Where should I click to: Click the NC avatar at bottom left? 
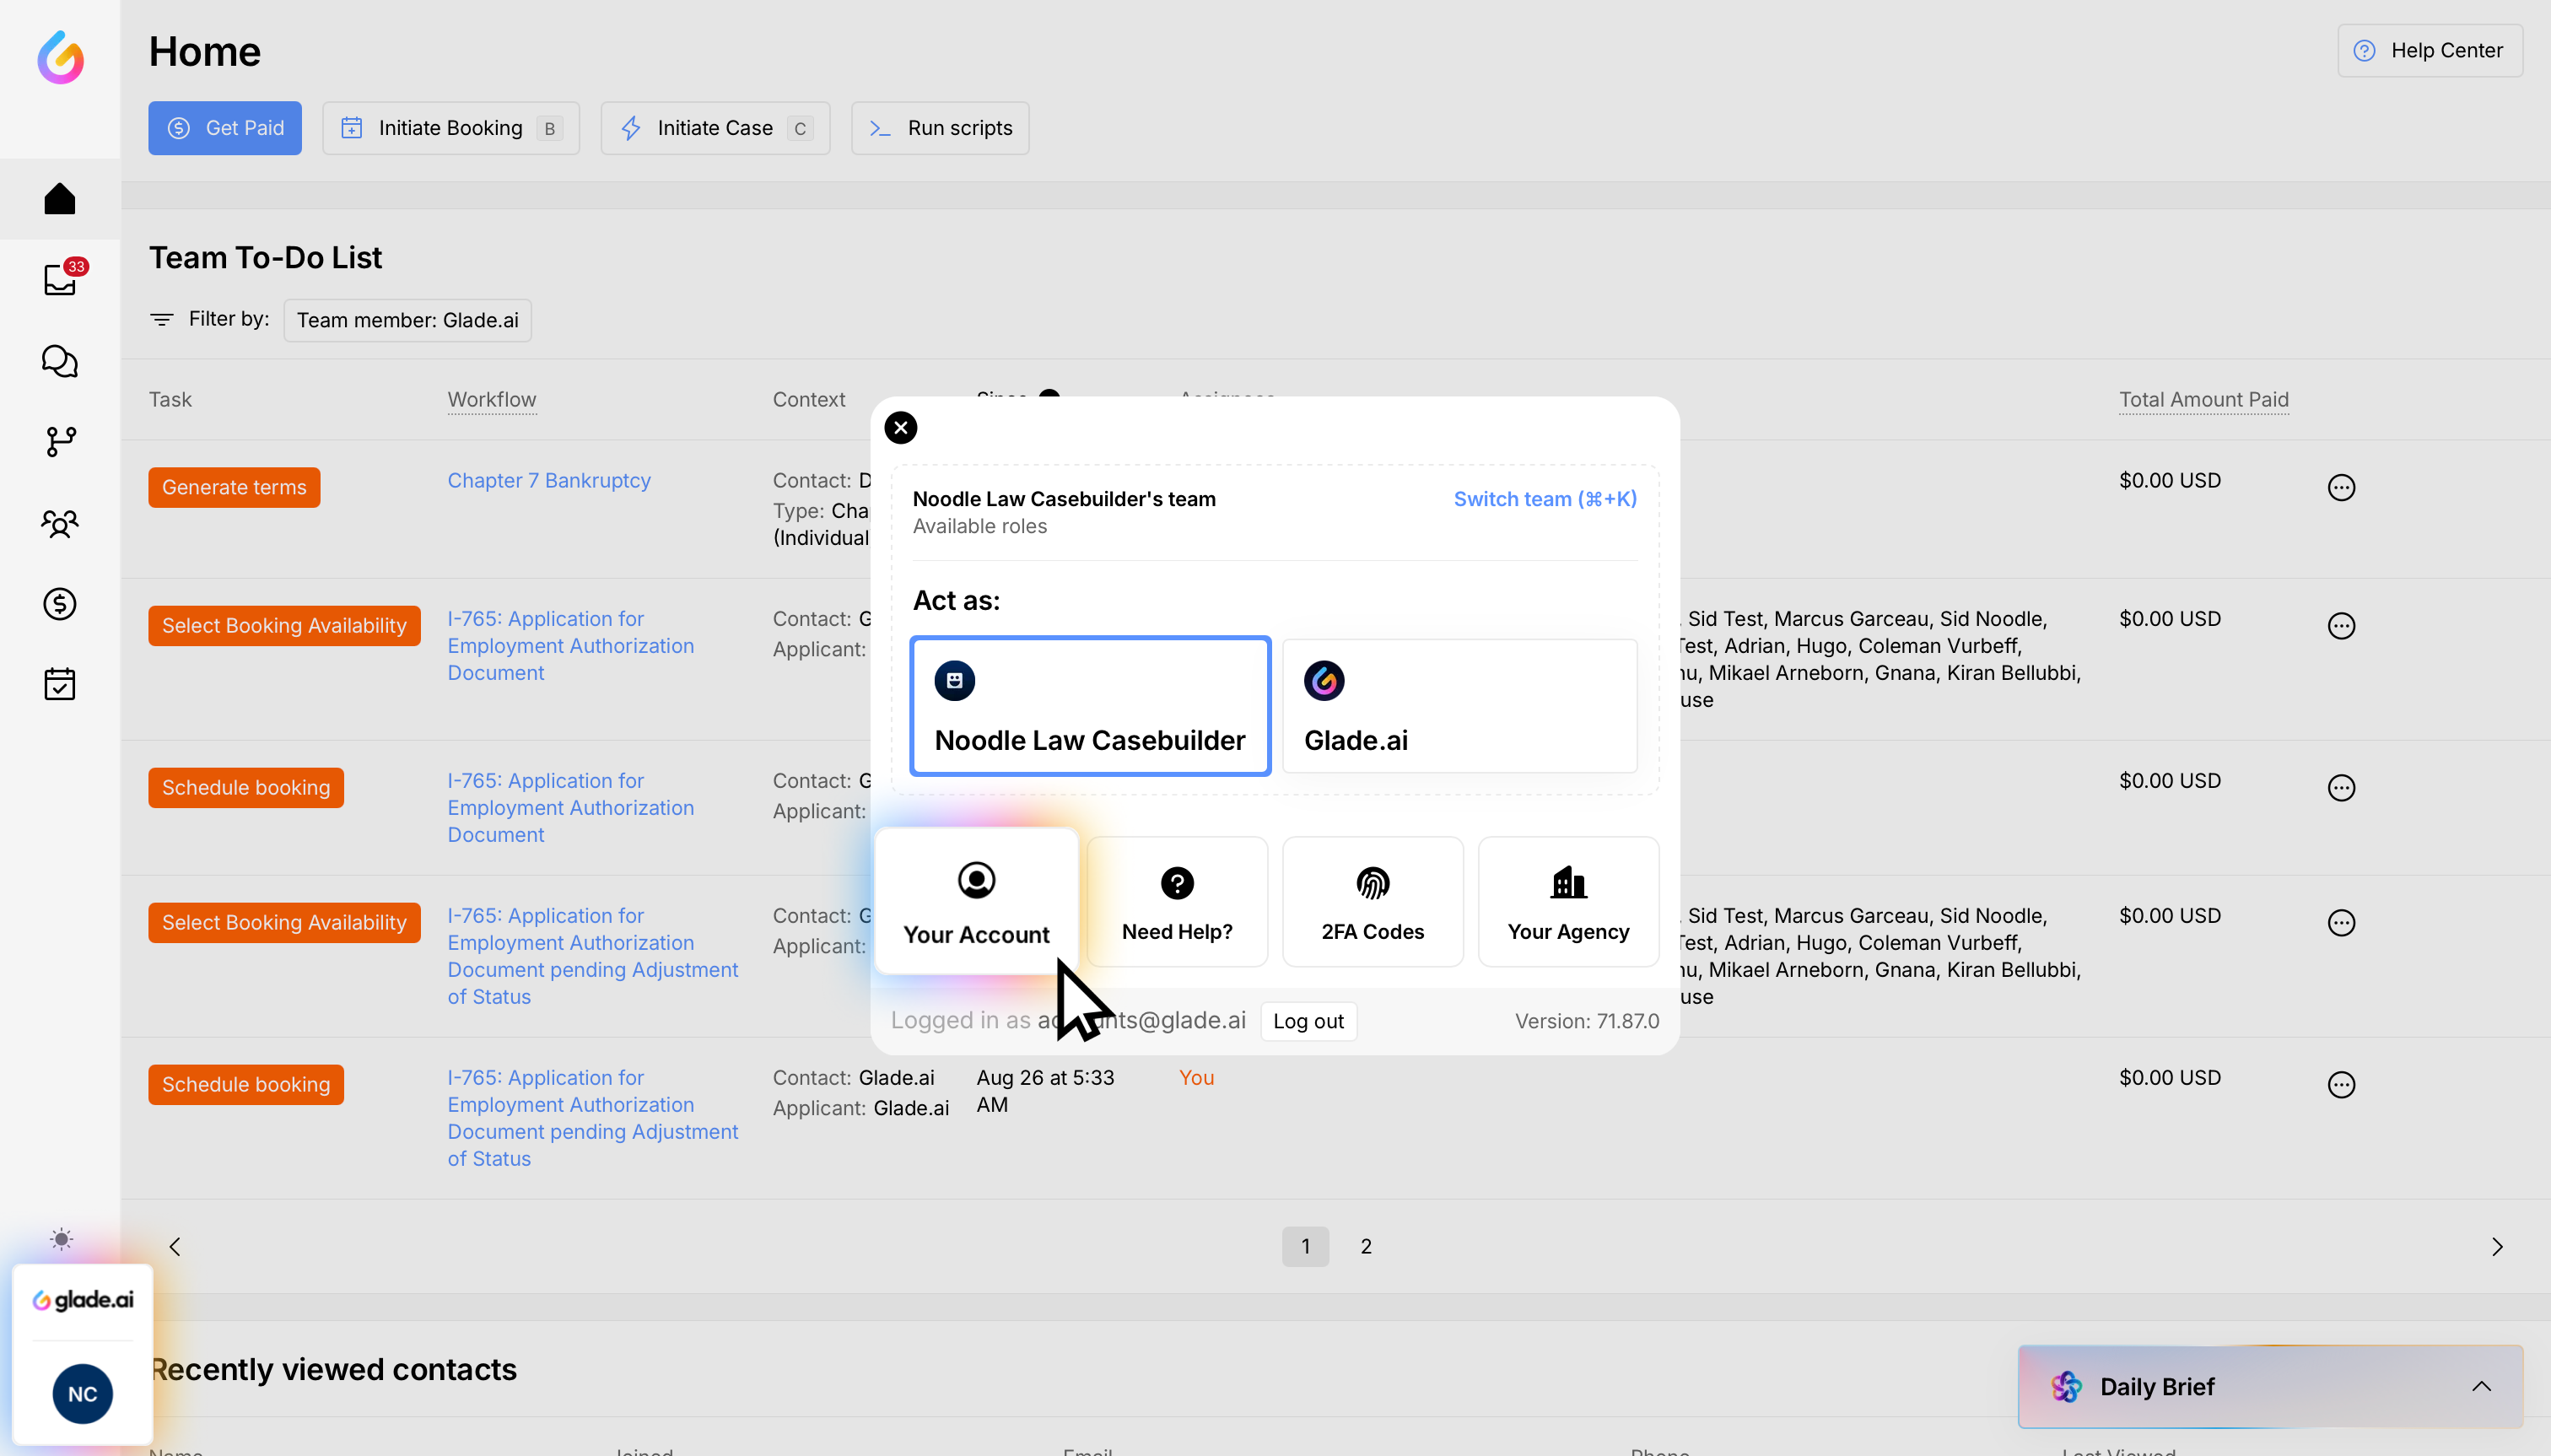pos(82,1394)
